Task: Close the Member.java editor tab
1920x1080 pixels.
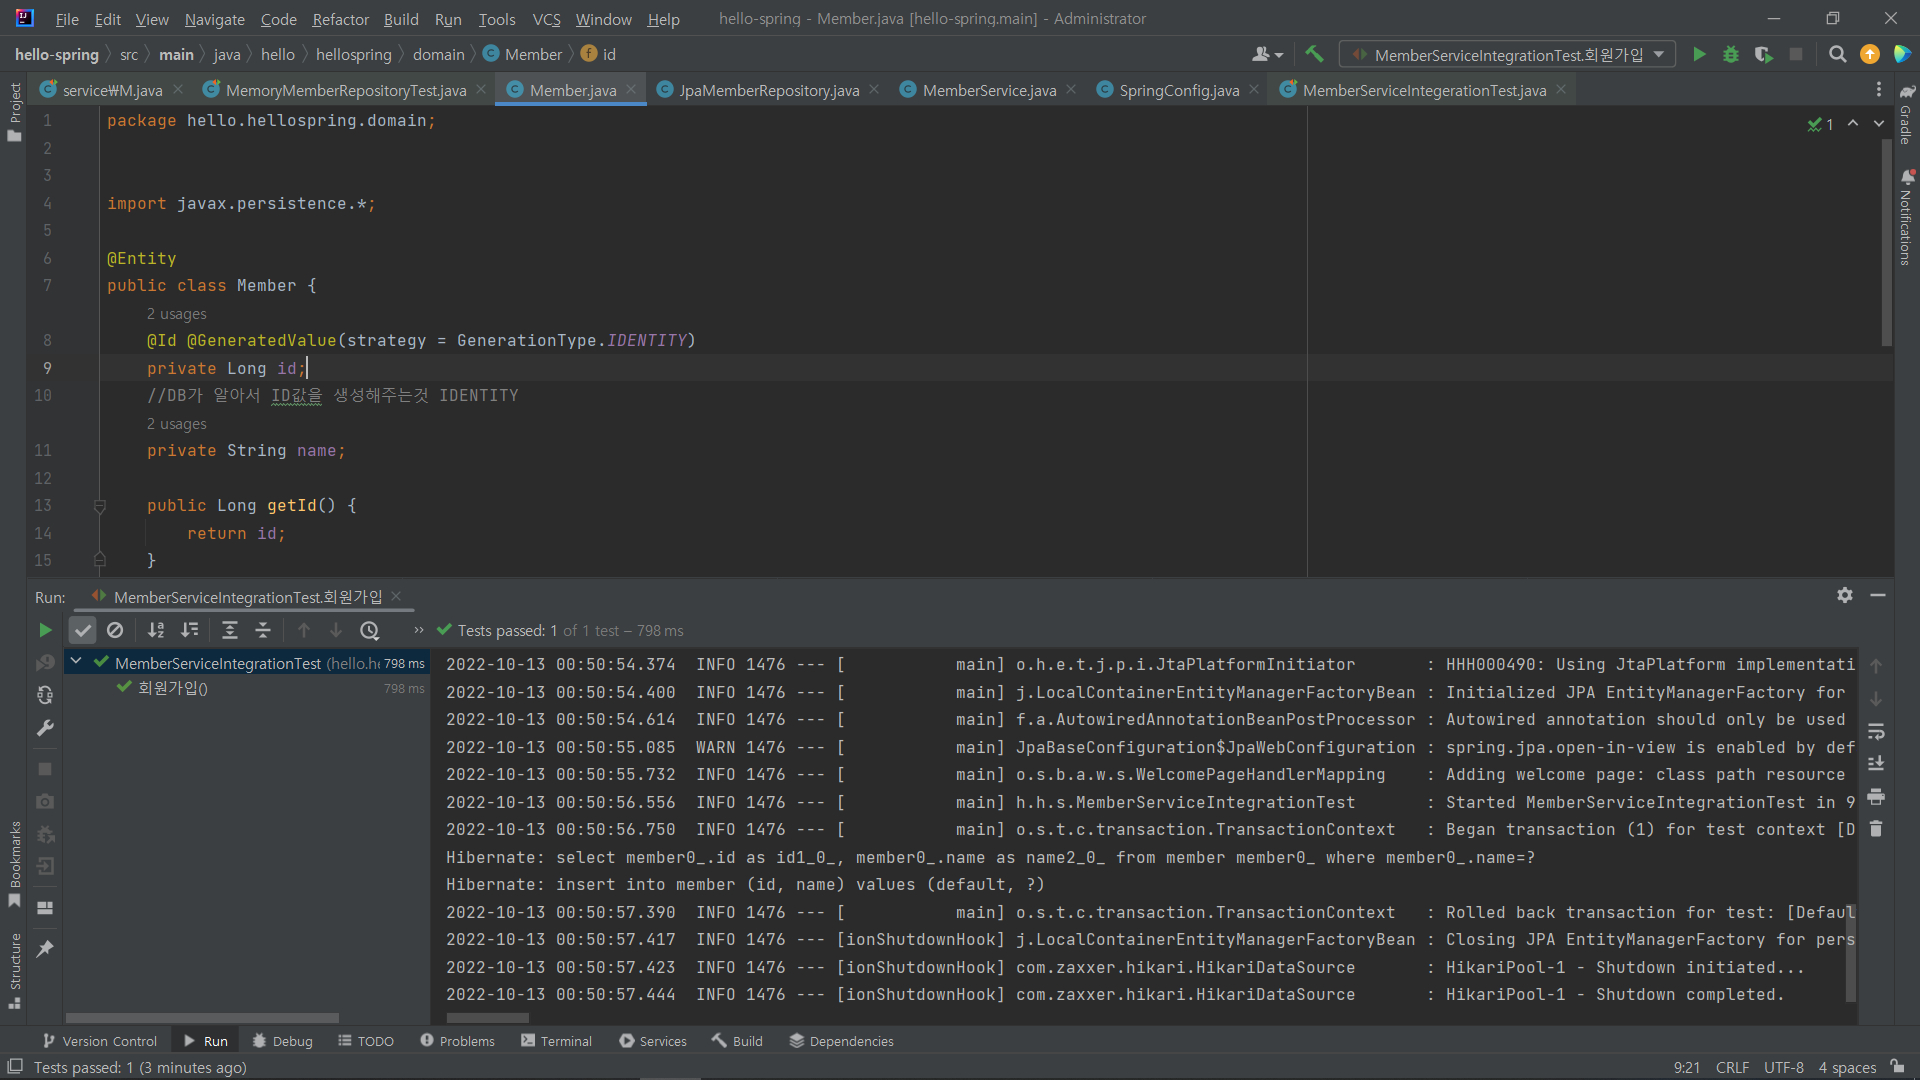Action: tap(631, 89)
